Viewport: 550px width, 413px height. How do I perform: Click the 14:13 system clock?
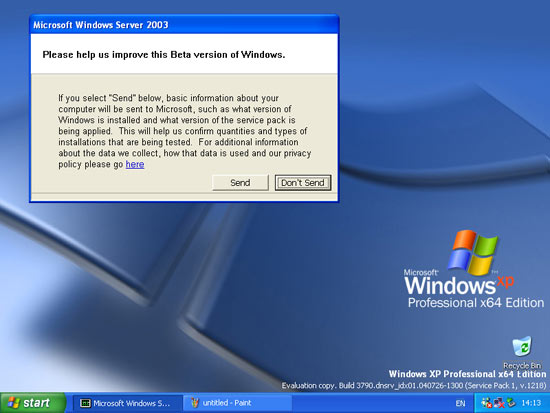tap(531, 403)
